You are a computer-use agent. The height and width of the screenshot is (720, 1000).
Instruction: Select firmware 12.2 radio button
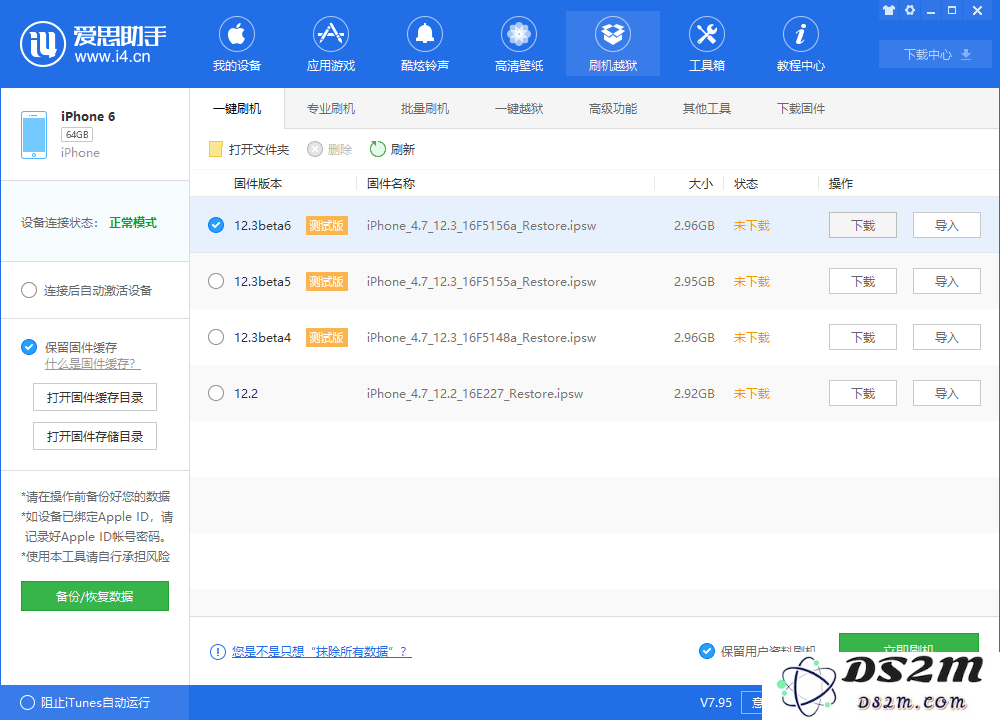pos(216,393)
